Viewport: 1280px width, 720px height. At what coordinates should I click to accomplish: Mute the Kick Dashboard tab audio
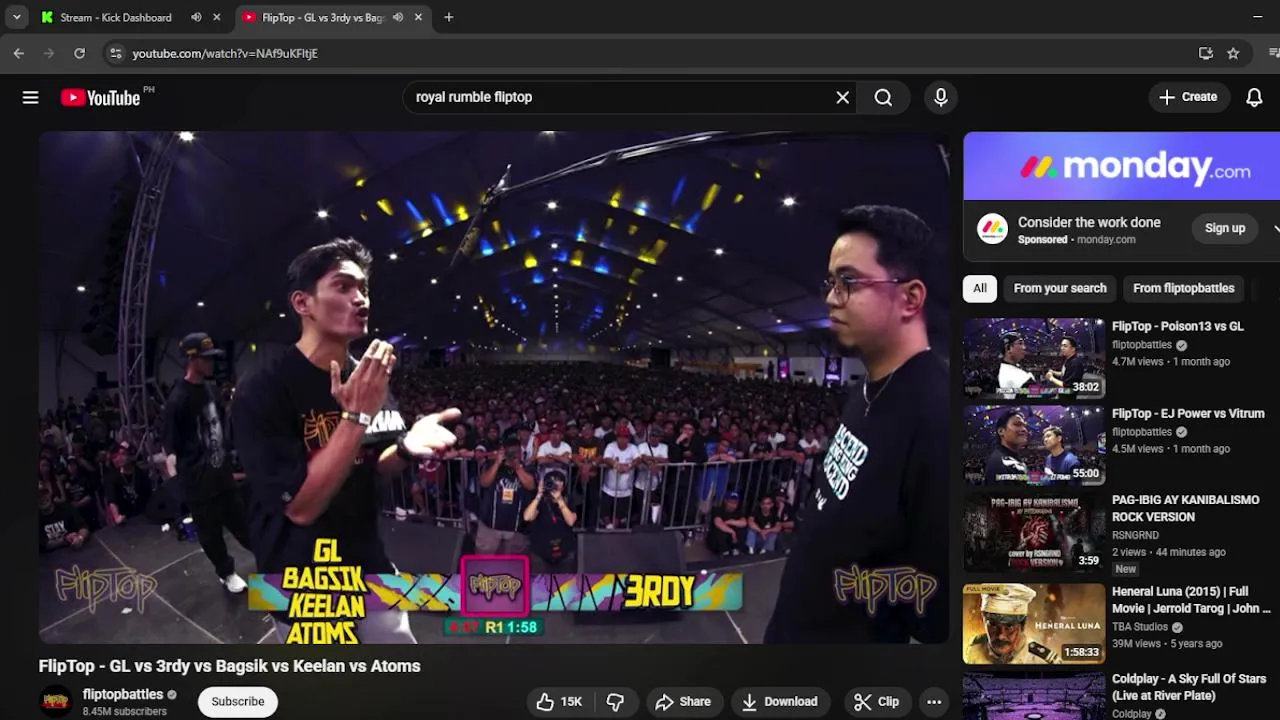click(196, 17)
